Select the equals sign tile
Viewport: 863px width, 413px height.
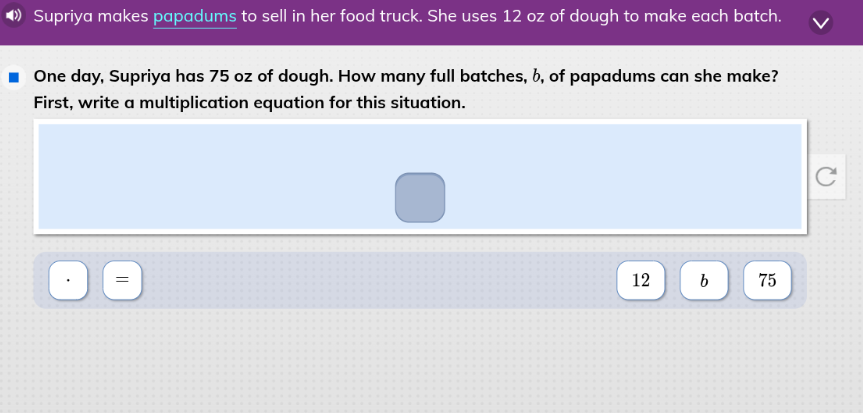[122, 281]
